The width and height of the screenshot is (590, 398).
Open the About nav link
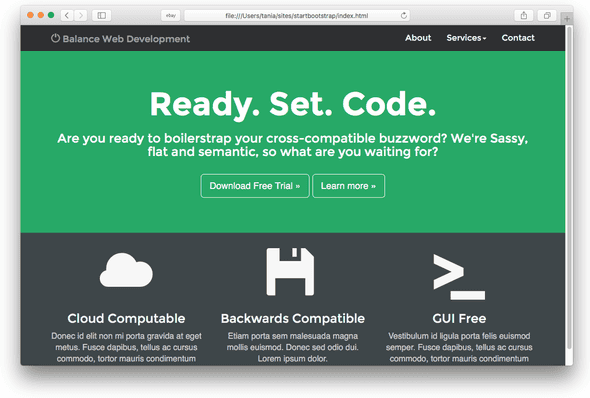(418, 38)
